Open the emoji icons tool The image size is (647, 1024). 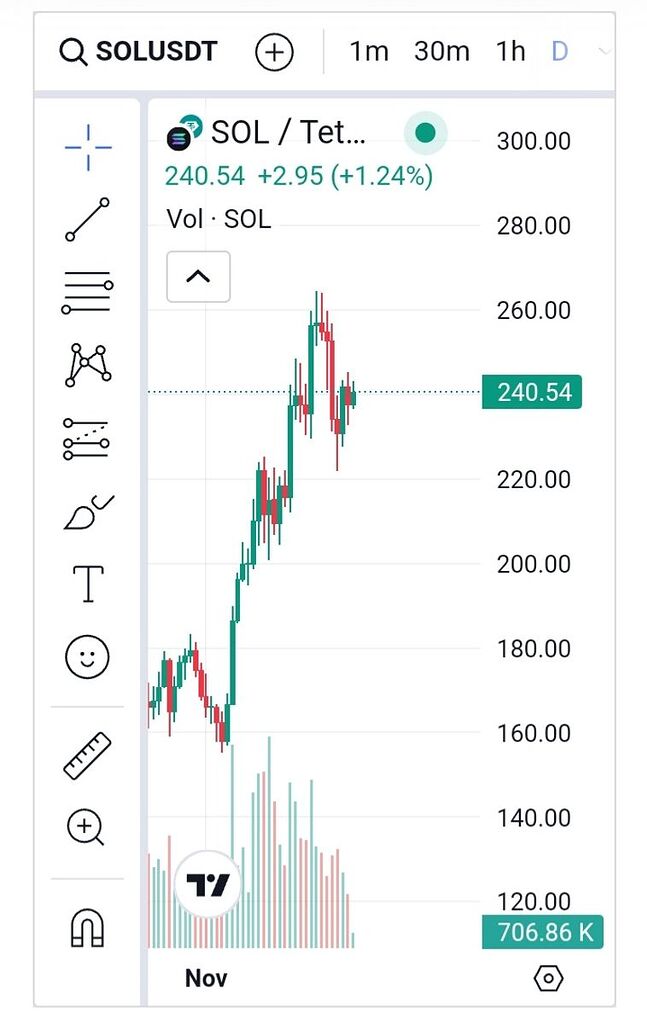(88, 657)
